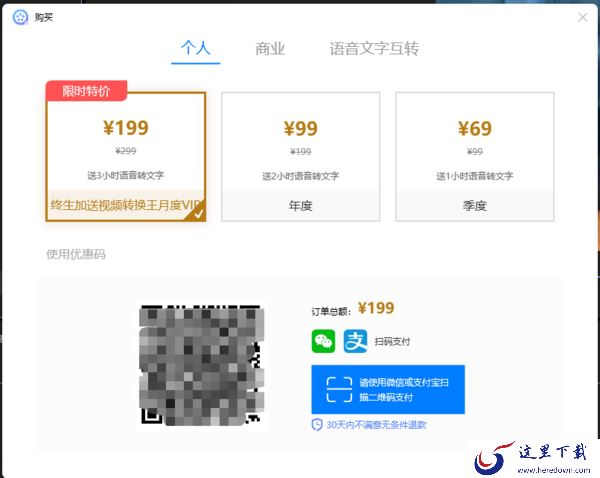Image resolution: width=600 pixels, height=478 pixels.
Task: Select the Alipay icon
Action: [x=355, y=341]
